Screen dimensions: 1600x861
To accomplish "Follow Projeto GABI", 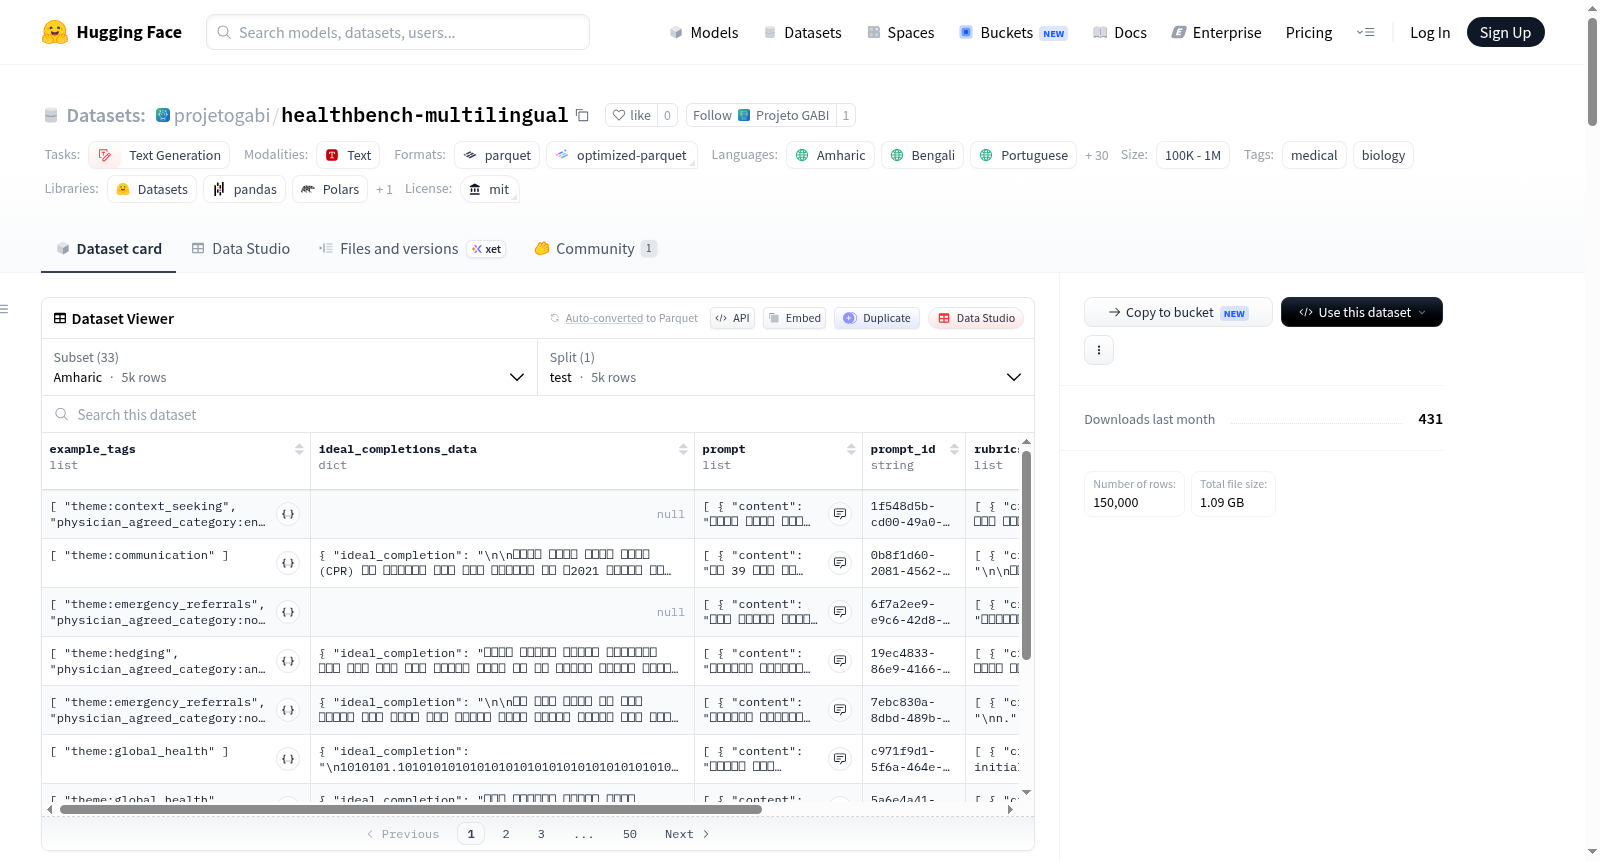I will point(761,115).
